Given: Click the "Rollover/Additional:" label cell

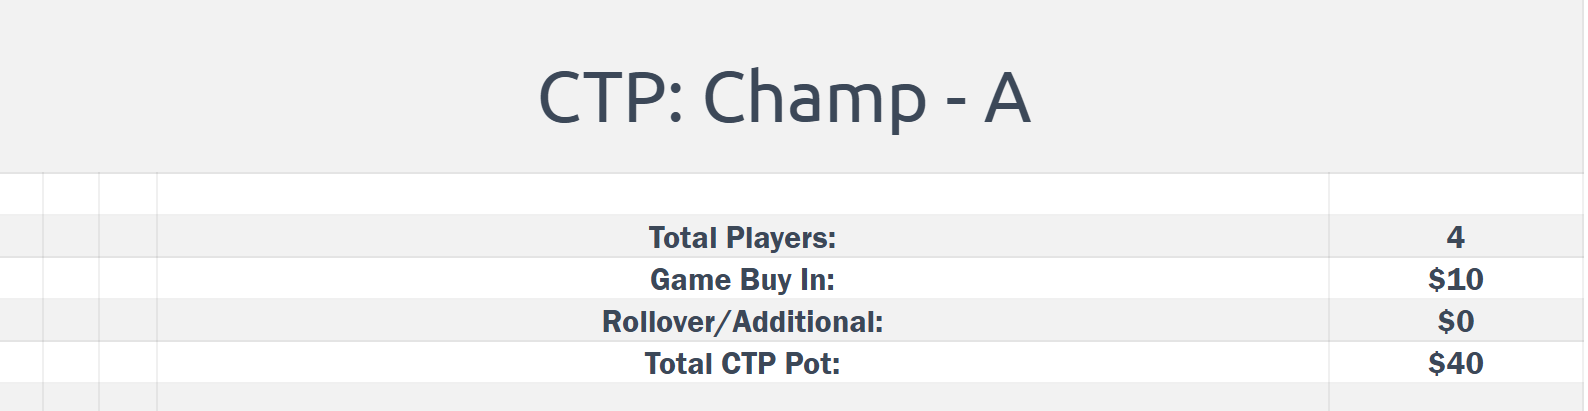Looking at the screenshot, I should coord(742,321).
